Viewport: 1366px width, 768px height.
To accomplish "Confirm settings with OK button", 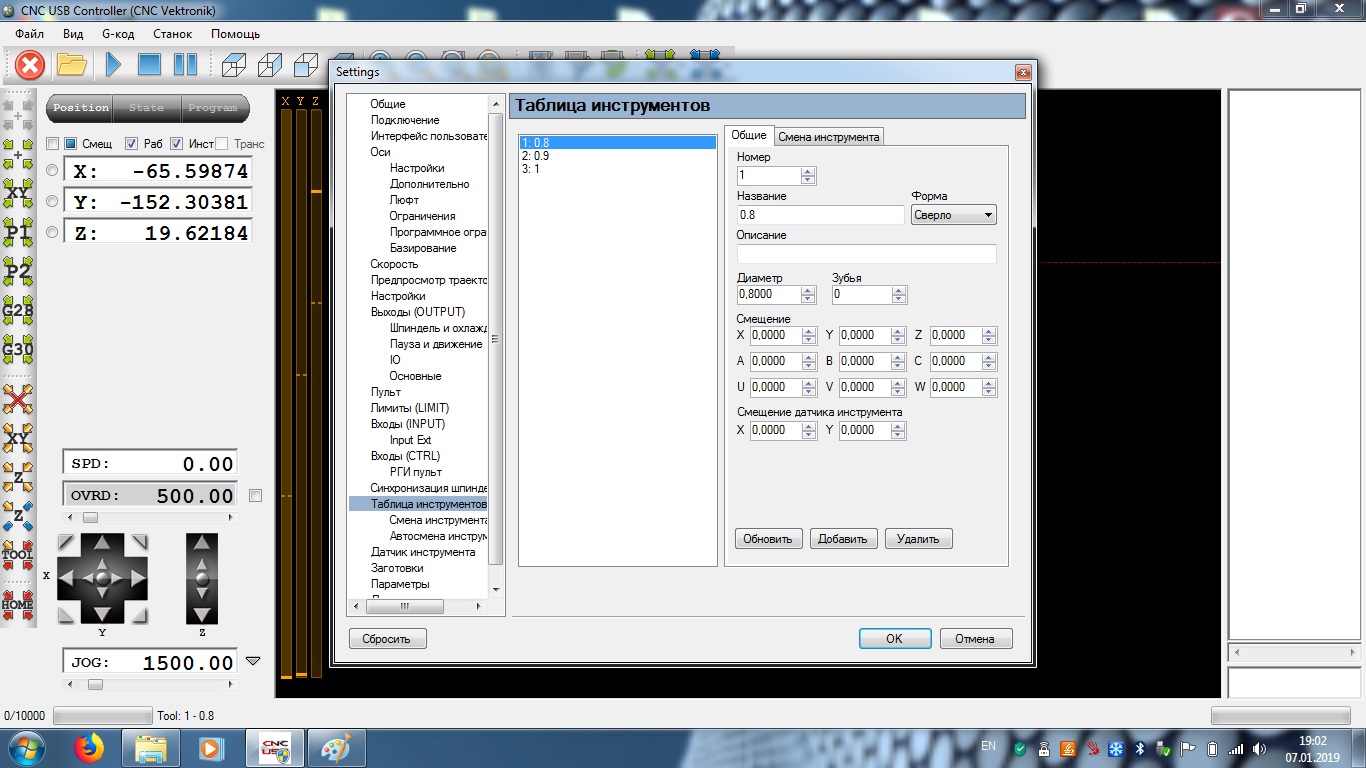I will pyautogui.click(x=895, y=639).
